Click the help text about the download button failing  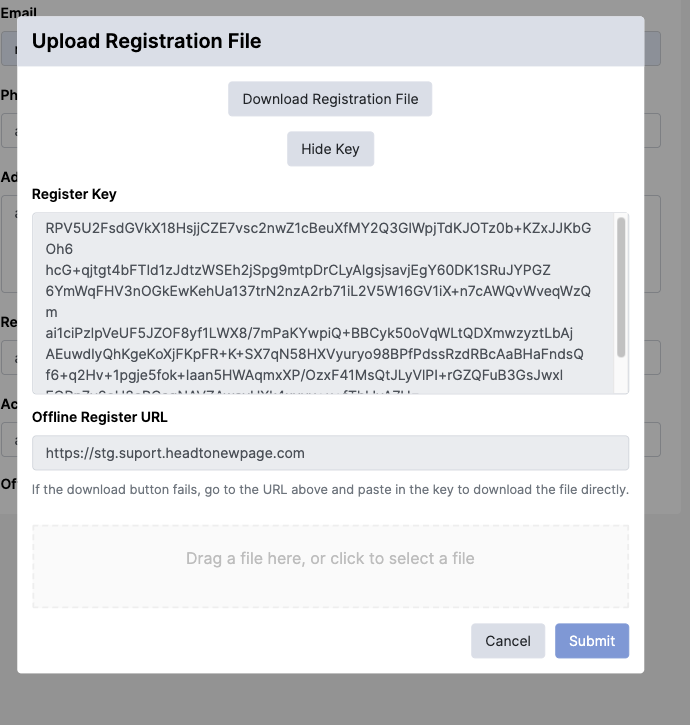(x=330, y=489)
